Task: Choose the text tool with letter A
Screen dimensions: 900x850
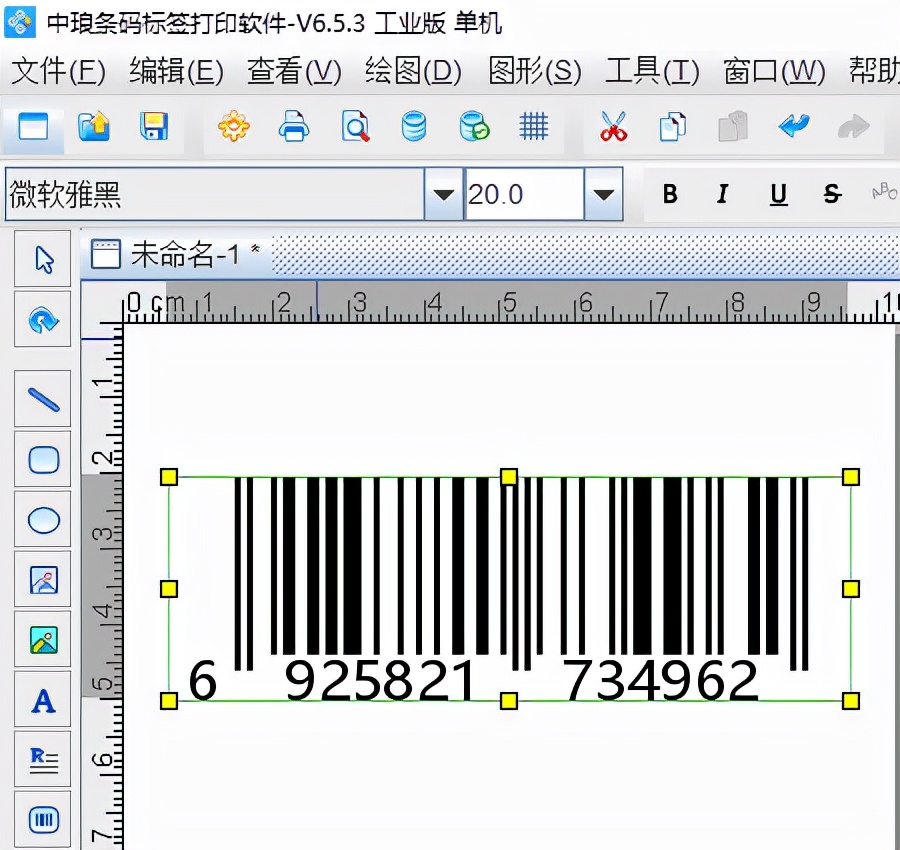Action: coord(43,699)
